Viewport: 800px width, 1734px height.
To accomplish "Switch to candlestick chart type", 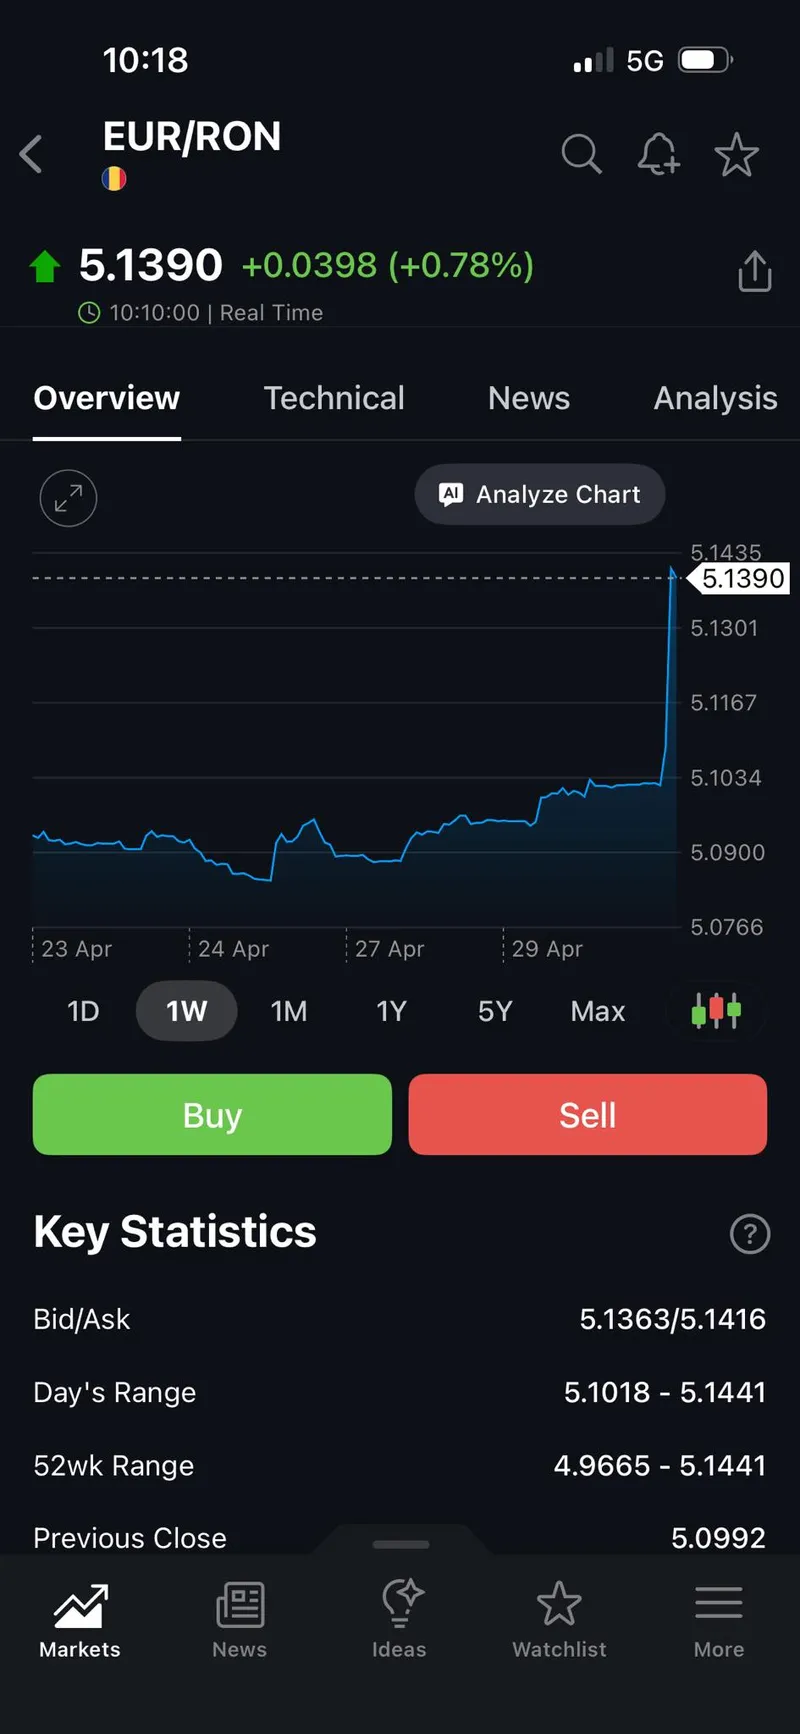I will tap(716, 1011).
